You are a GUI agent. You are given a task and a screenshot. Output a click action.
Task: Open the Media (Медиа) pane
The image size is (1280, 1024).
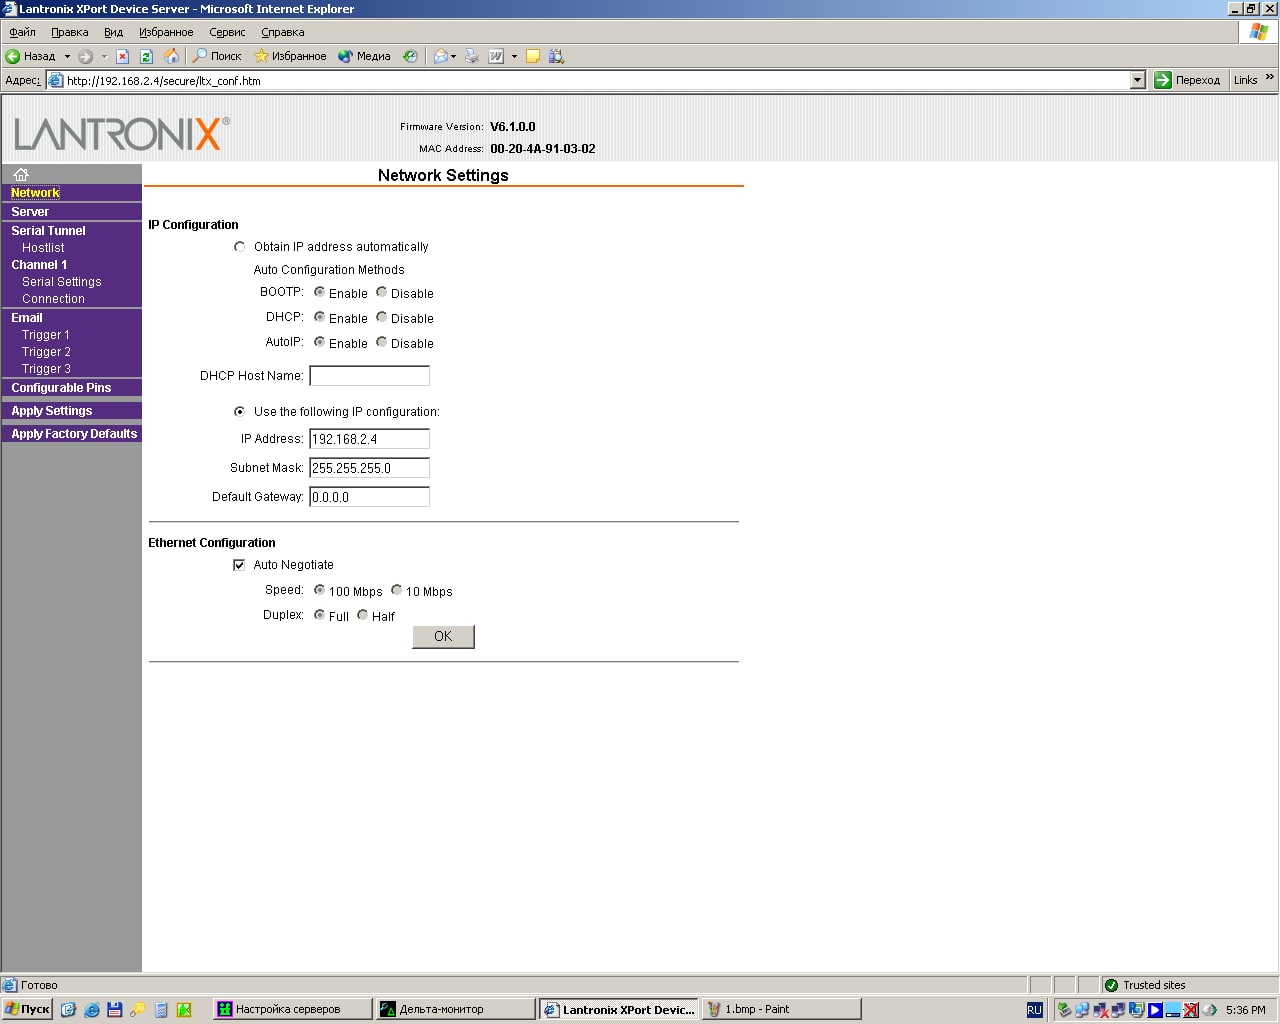[x=364, y=56]
